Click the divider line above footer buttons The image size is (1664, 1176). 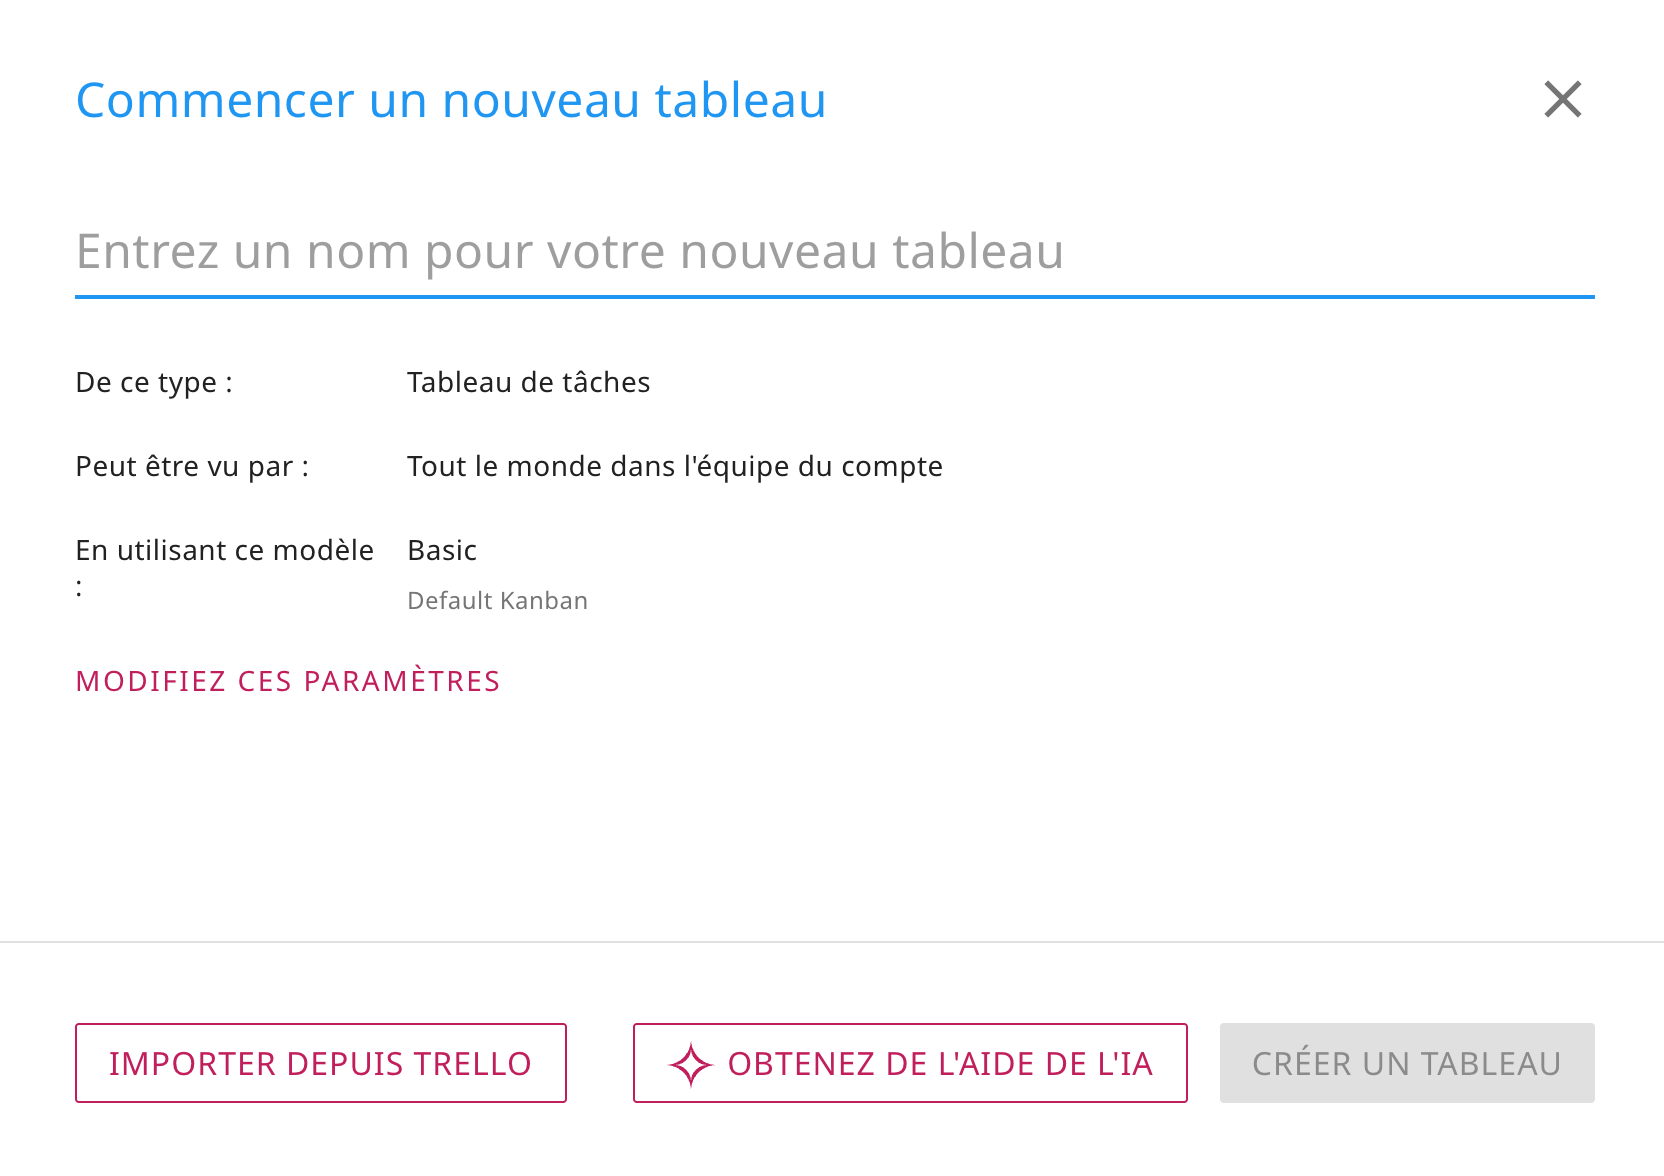pos(832,942)
